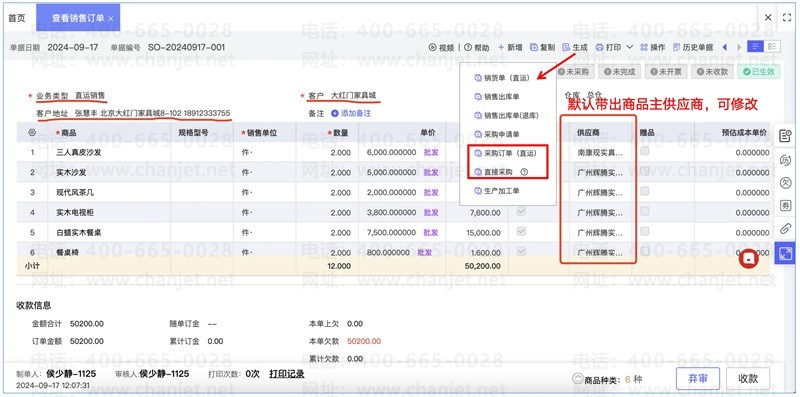Click the attachment paperclip icon in right sidebar
Screen dimensions: 800x397
pos(785,229)
